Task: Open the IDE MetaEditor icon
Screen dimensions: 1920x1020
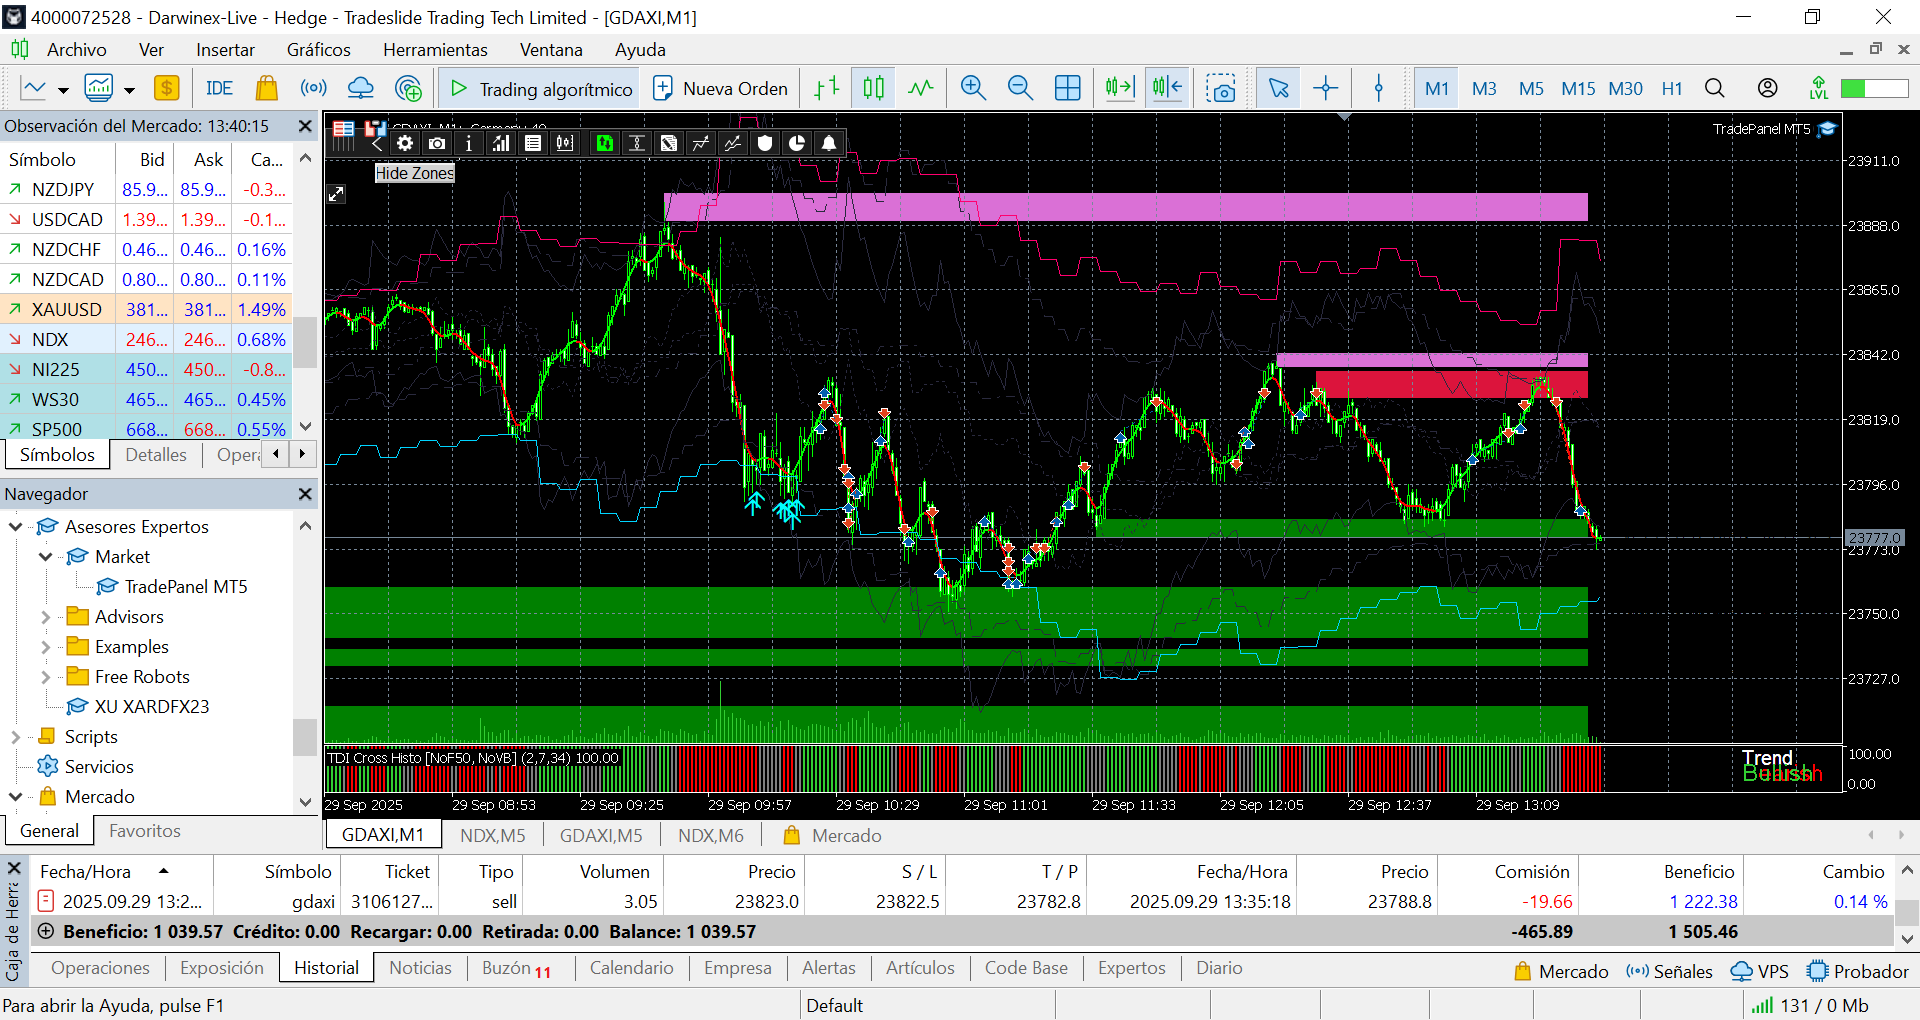Action: [x=219, y=88]
